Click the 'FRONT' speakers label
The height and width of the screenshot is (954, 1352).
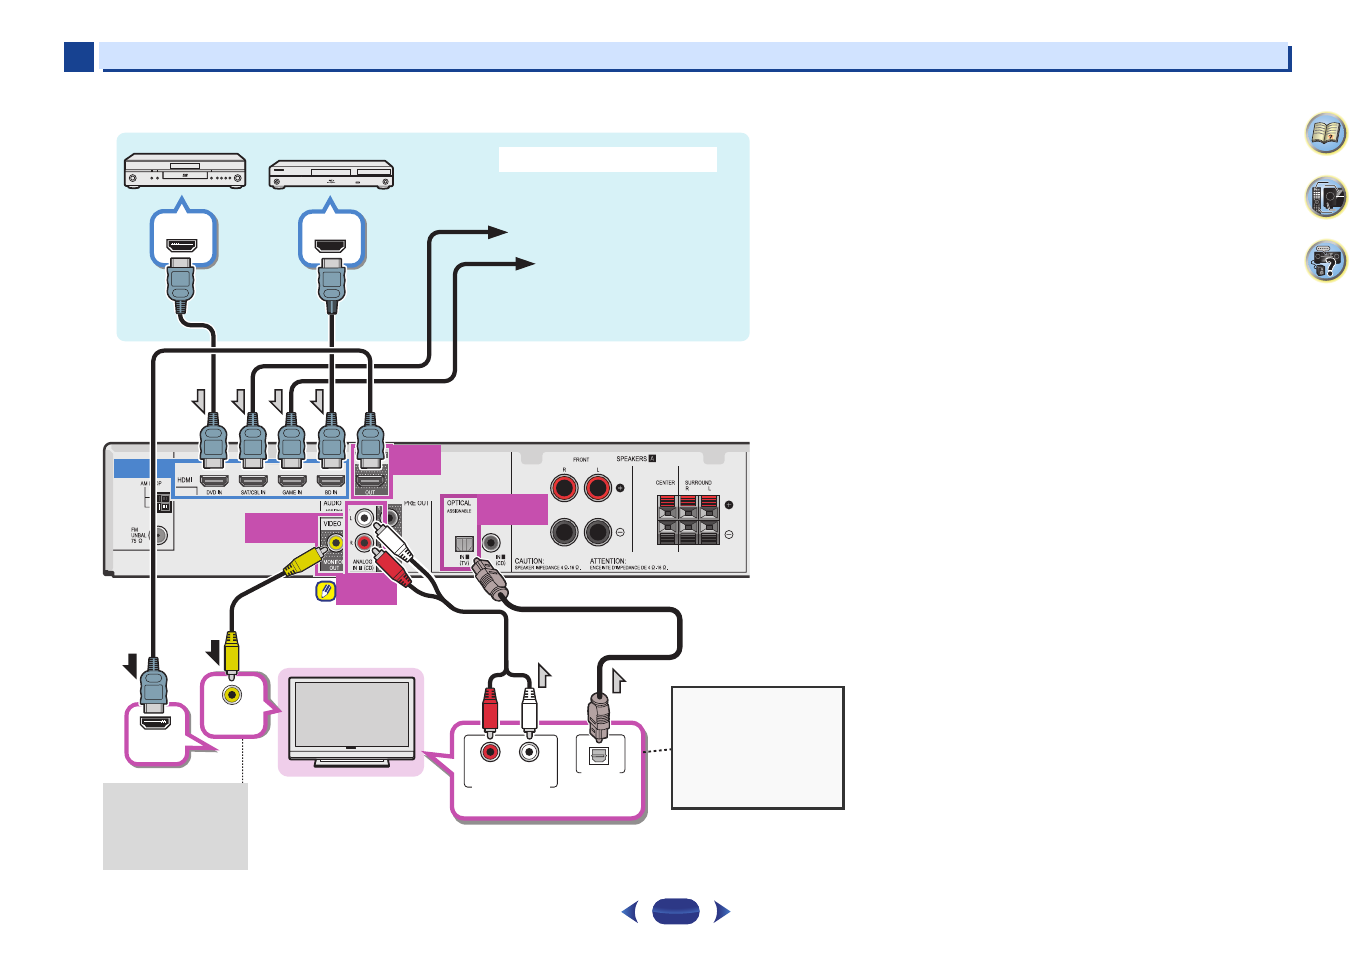[x=581, y=460]
